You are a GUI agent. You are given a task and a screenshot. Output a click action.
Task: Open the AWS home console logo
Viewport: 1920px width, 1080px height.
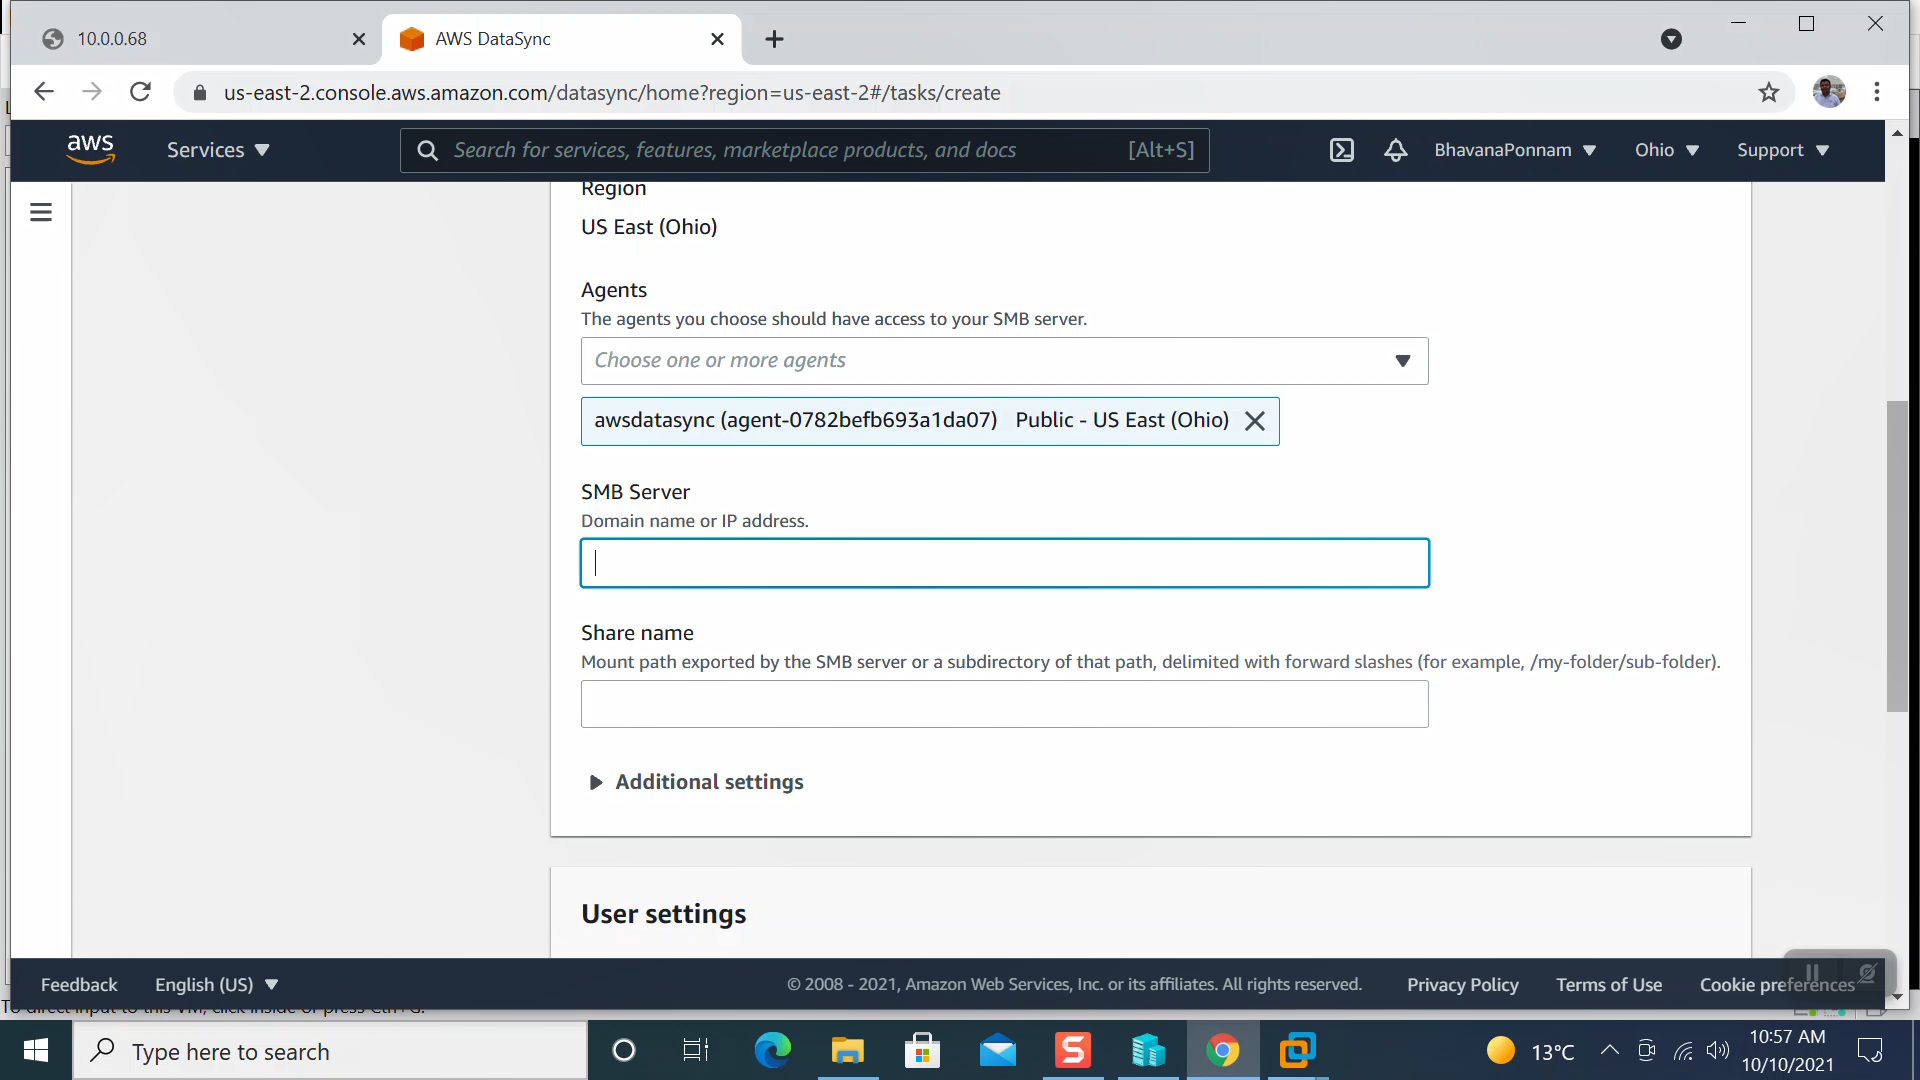coord(91,149)
